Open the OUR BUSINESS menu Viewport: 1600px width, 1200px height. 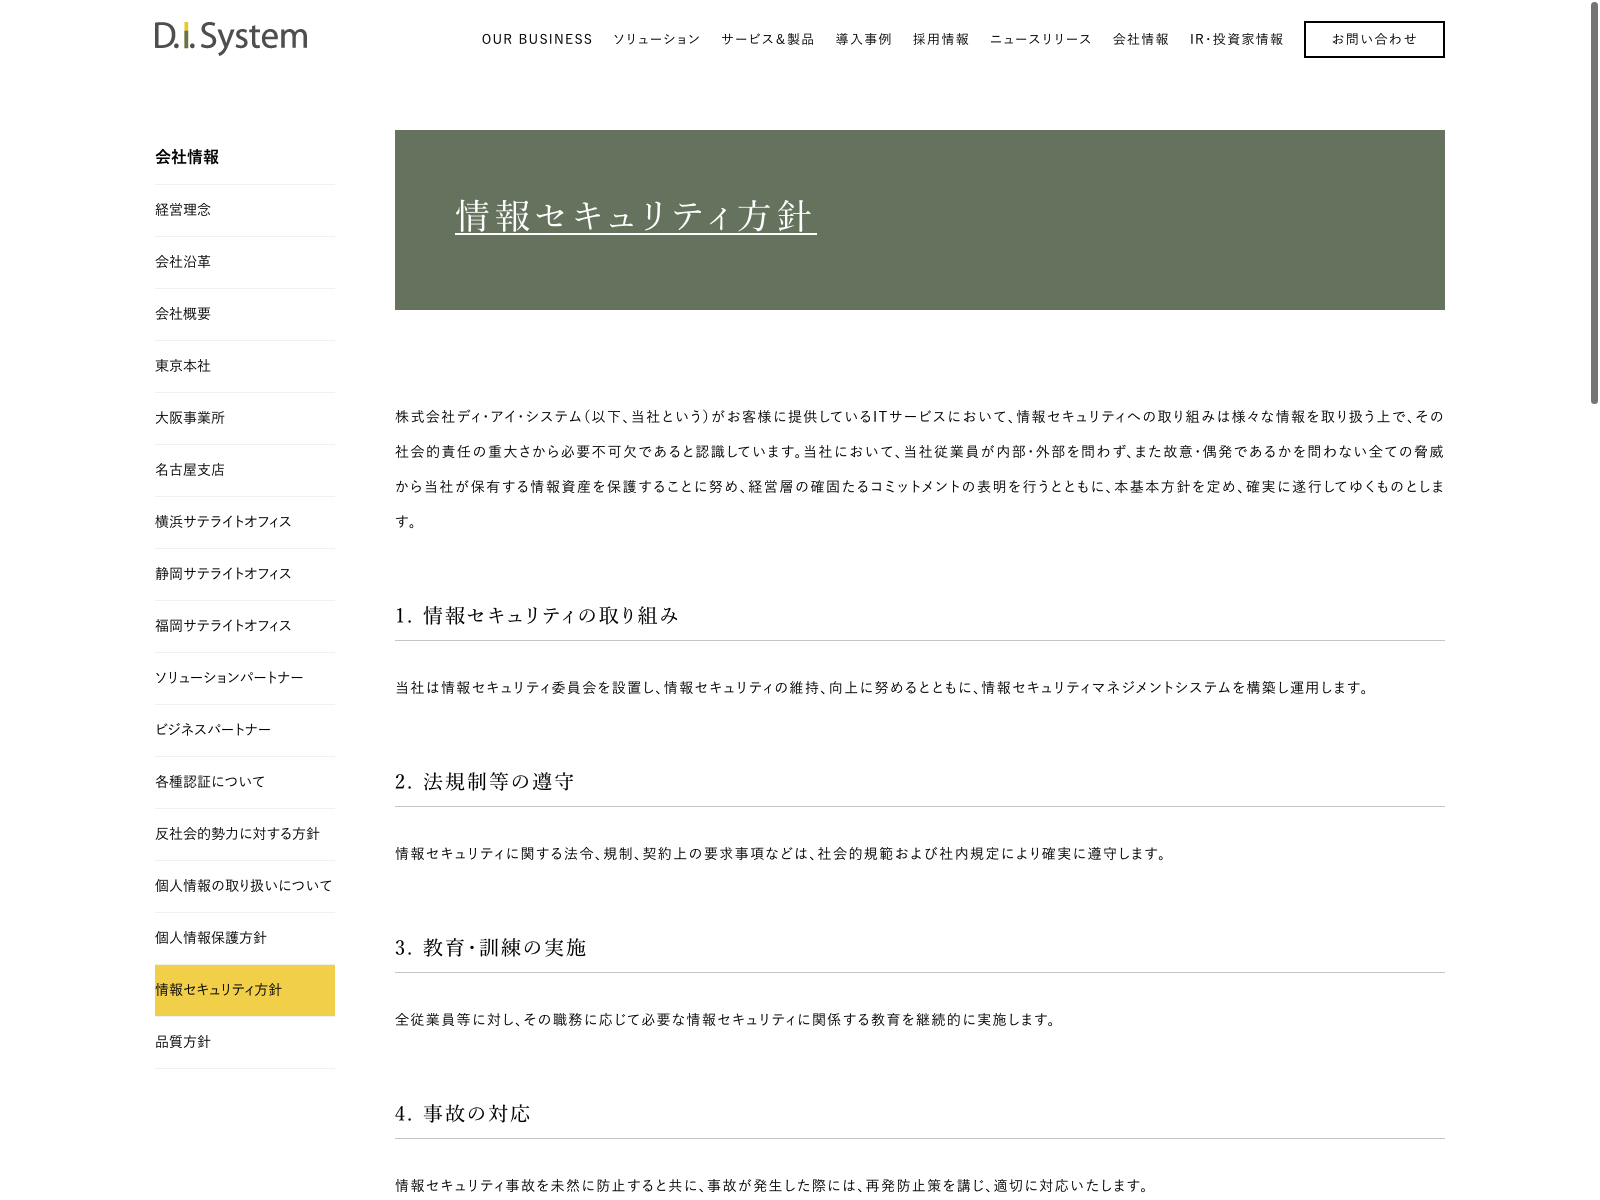coord(537,40)
